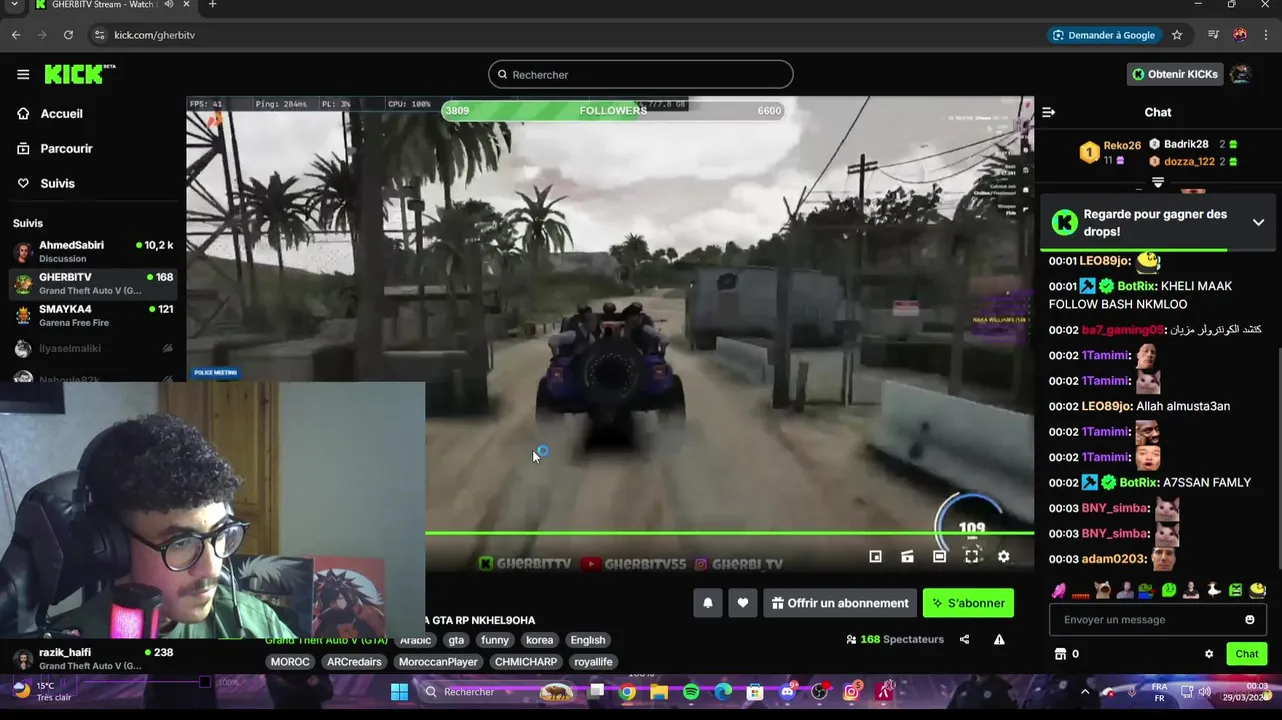This screenshot has width=1282, height=720.
Task: Toggle stream notification bell
Action: (x=708, y=603)
